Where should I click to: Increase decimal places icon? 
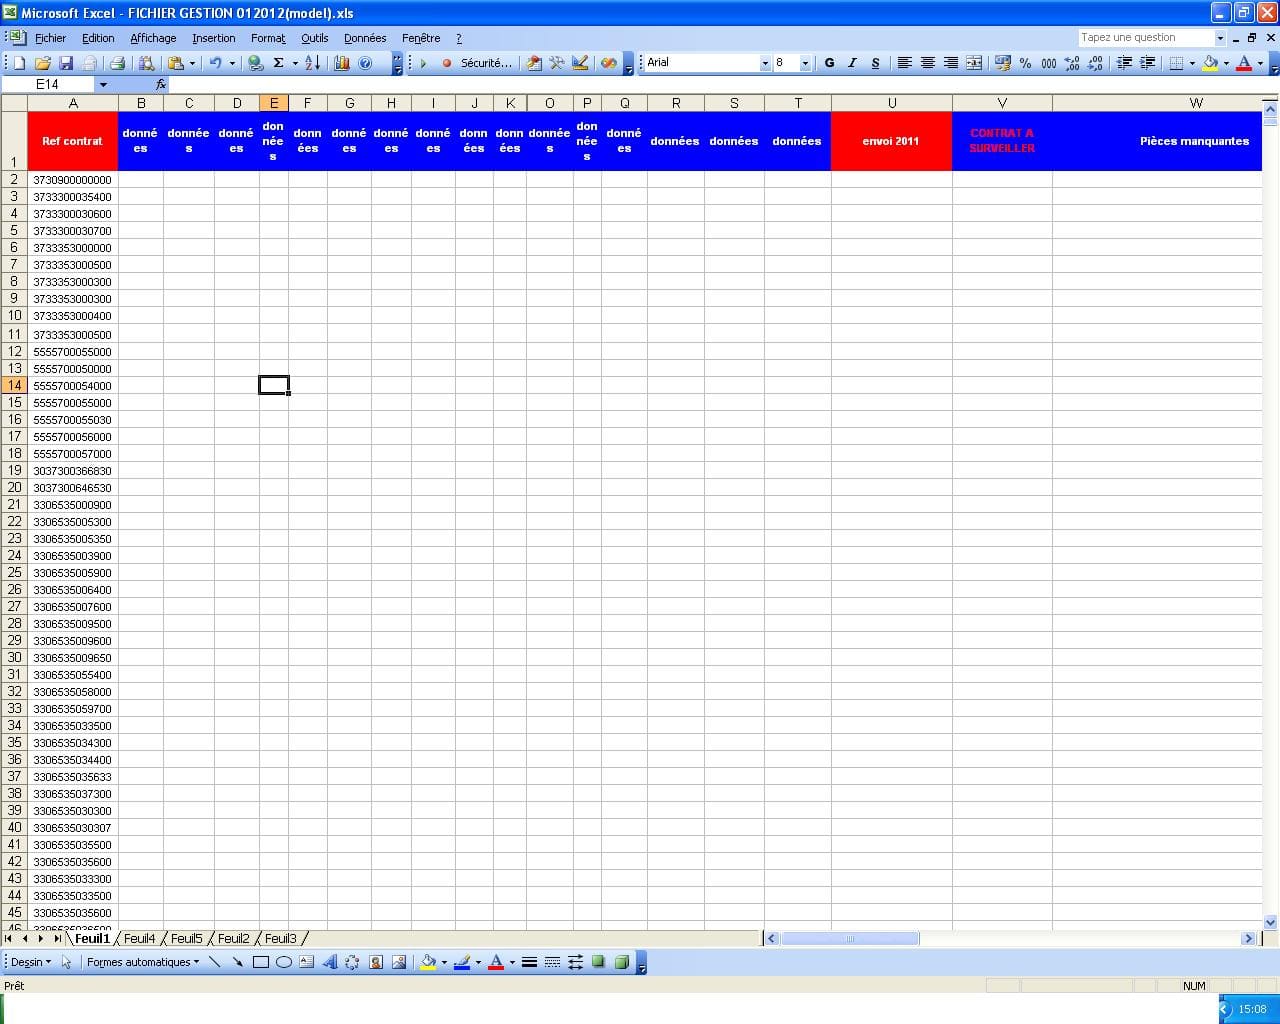tap(1072, 63)
